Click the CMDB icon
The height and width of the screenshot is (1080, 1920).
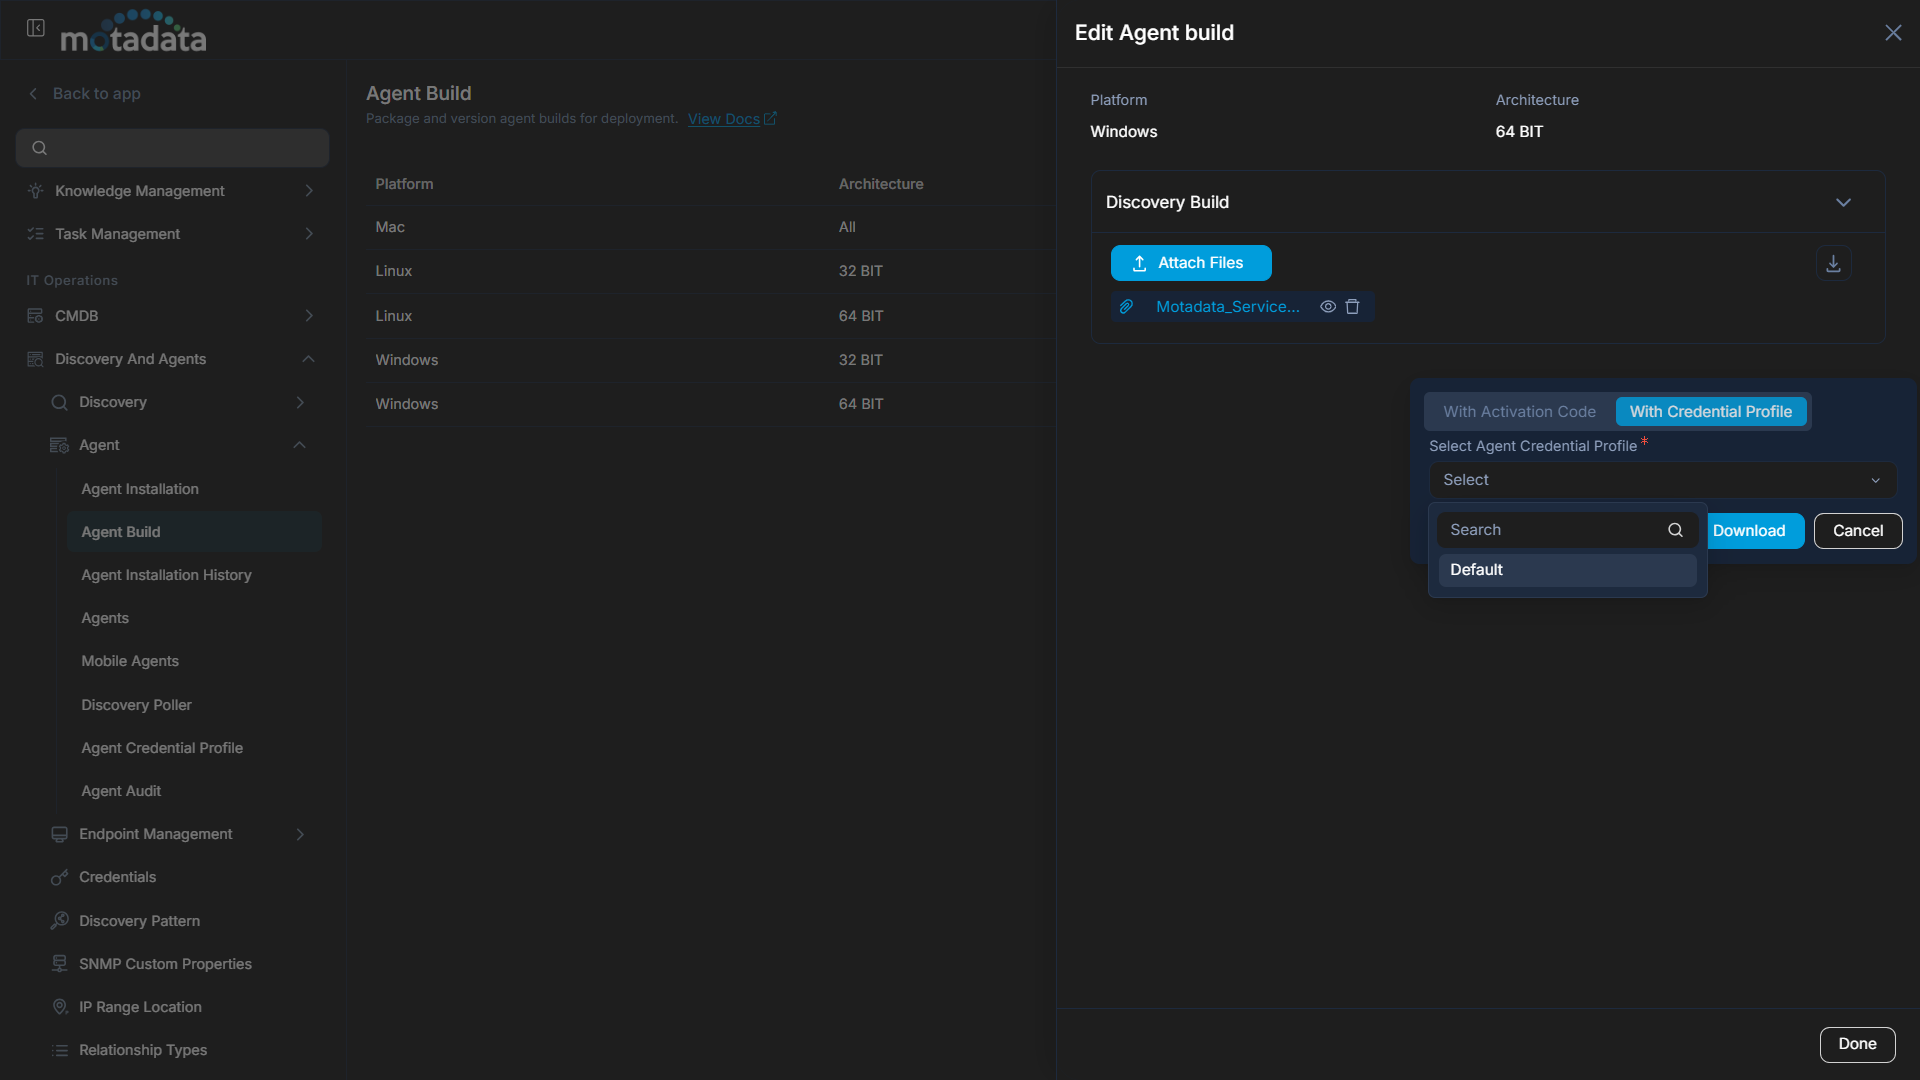tap(36, 316)
